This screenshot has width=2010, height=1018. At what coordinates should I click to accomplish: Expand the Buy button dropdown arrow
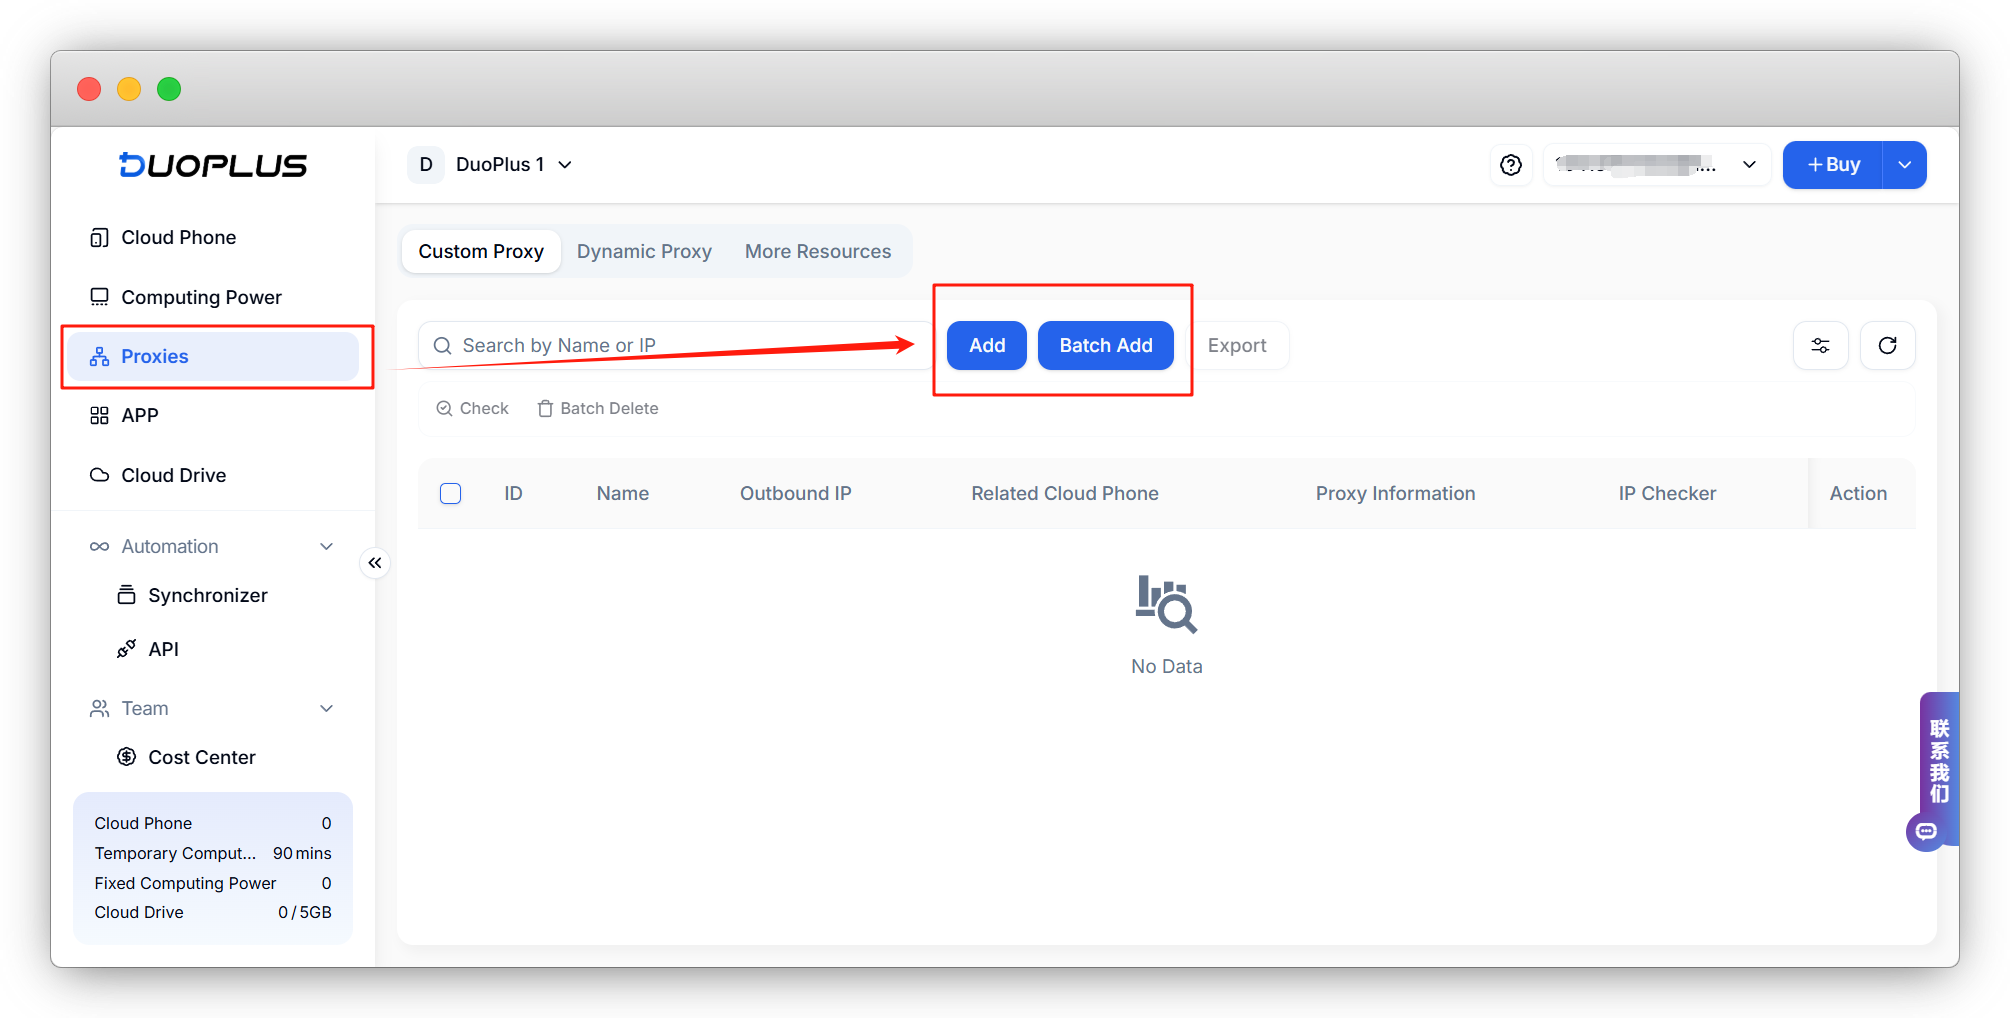(1905, 165)
